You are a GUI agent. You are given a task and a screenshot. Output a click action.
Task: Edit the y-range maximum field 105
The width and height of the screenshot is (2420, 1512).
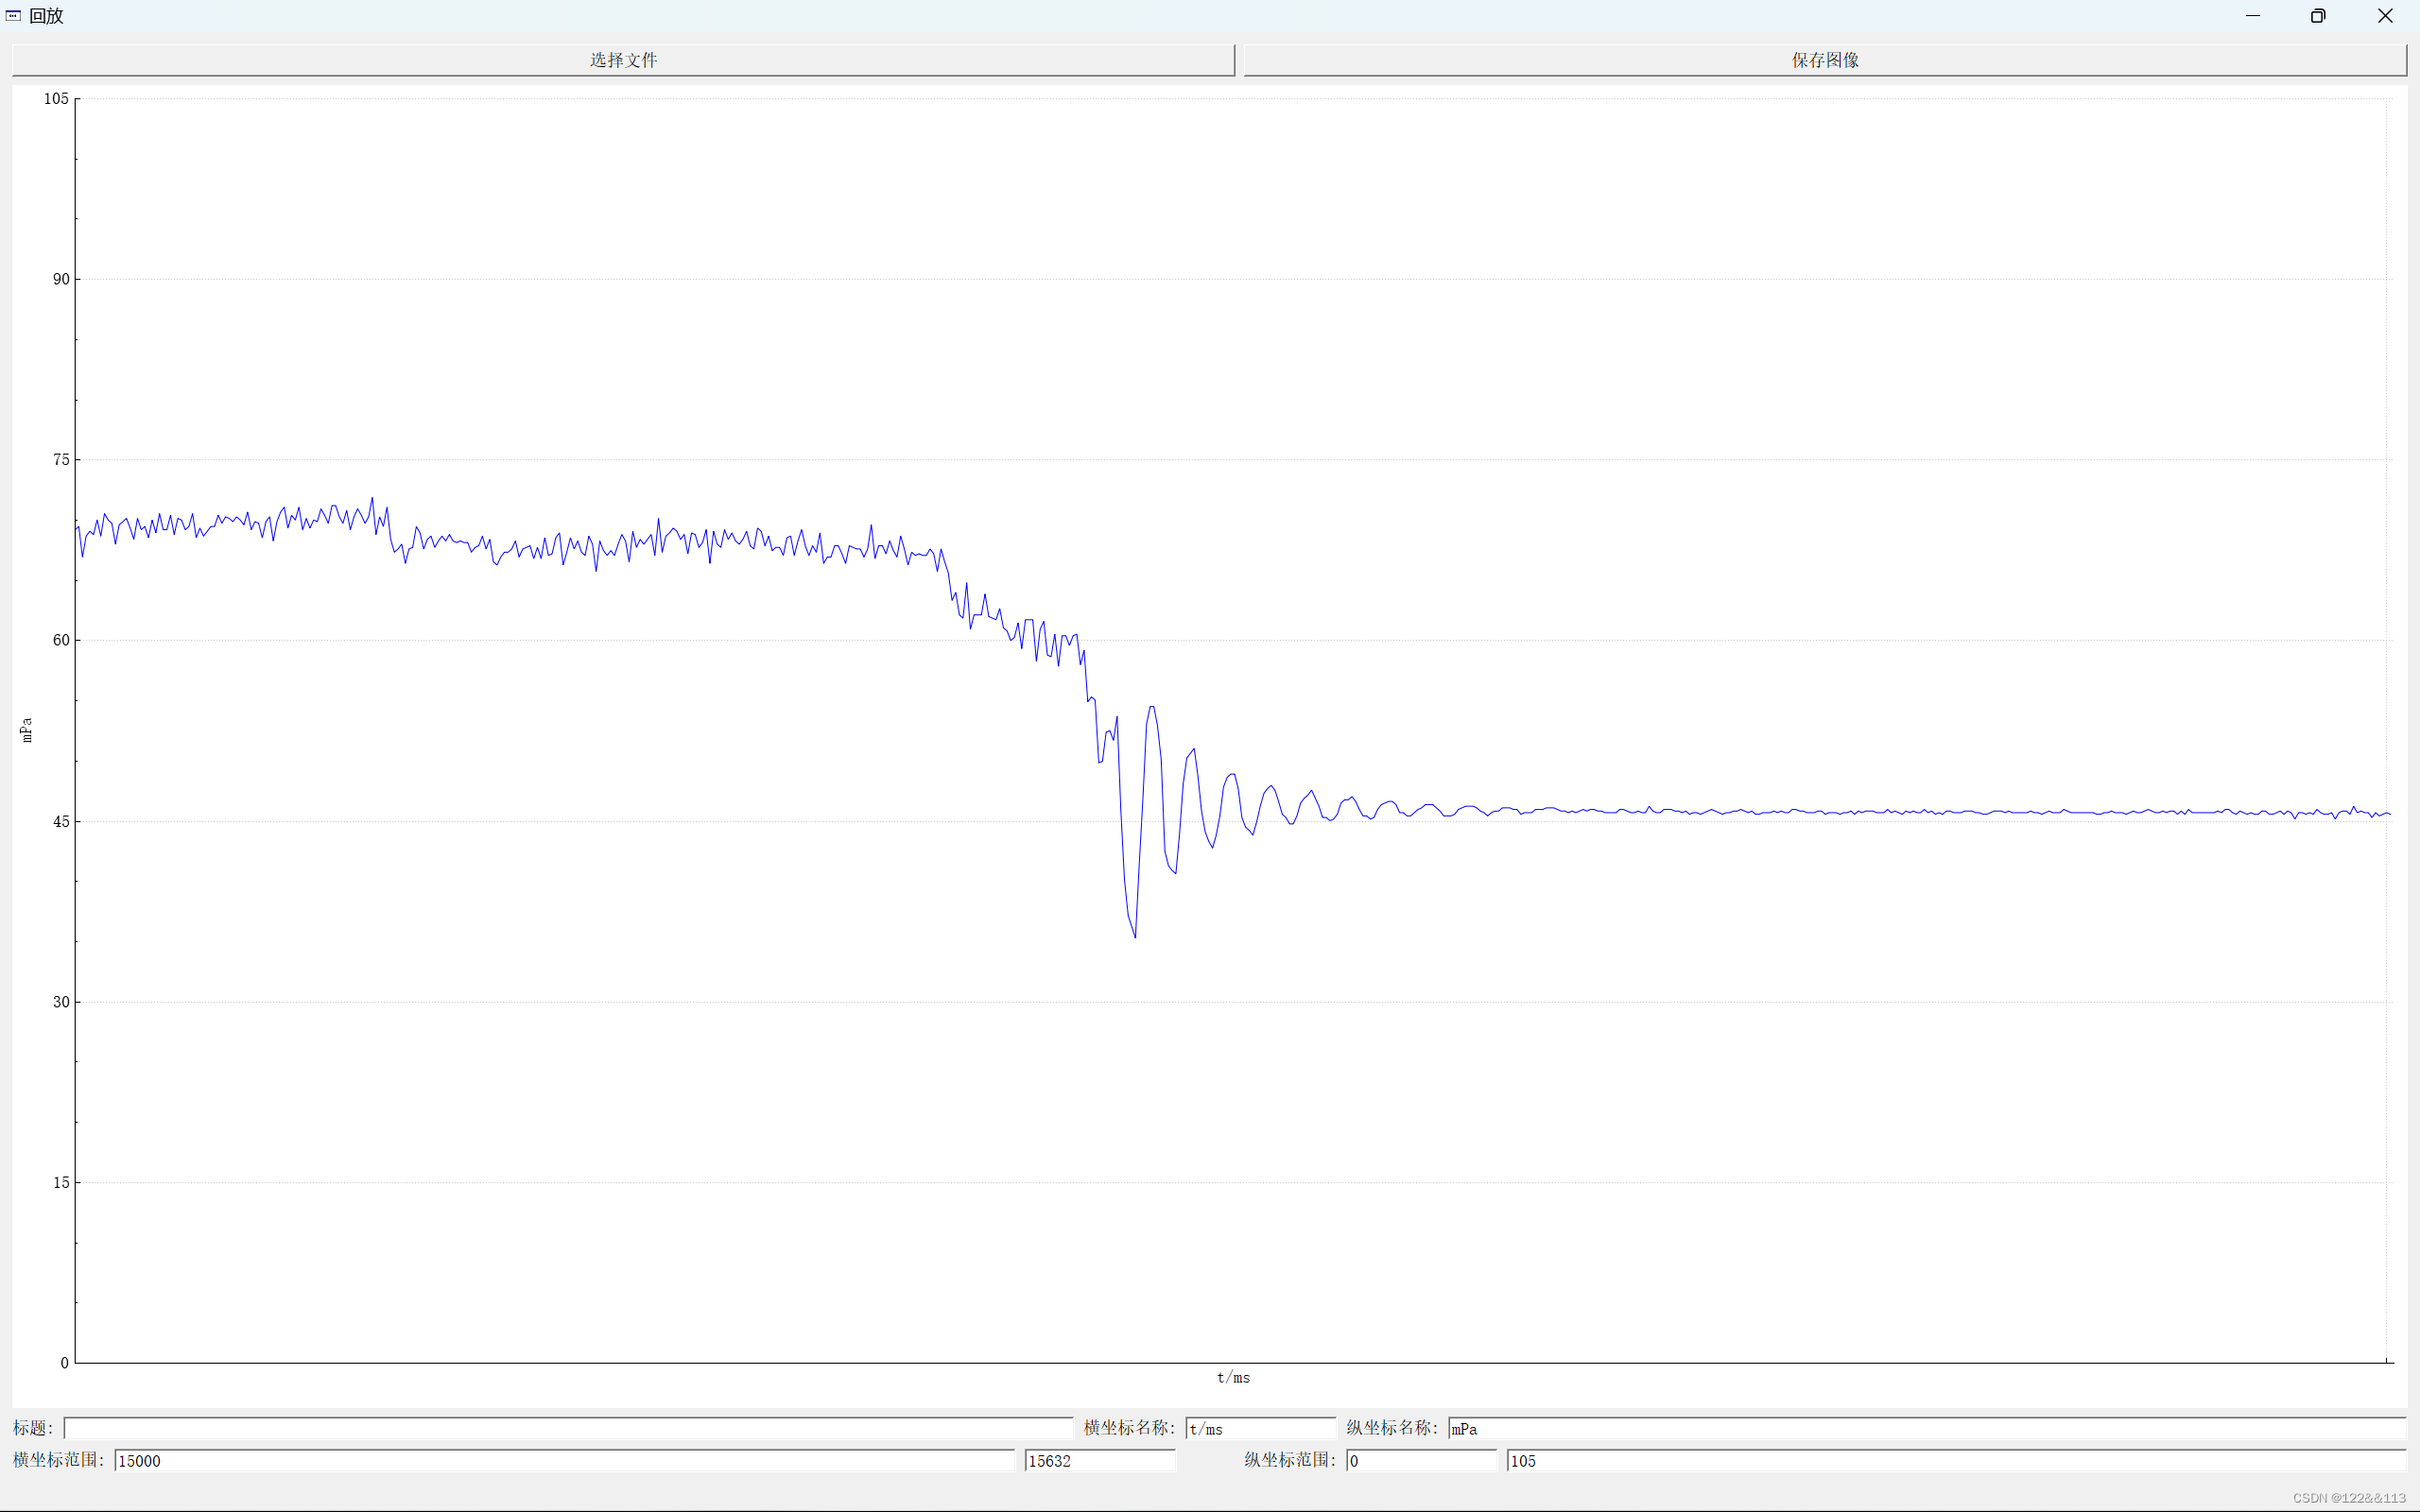[x=1956, y=1460]
